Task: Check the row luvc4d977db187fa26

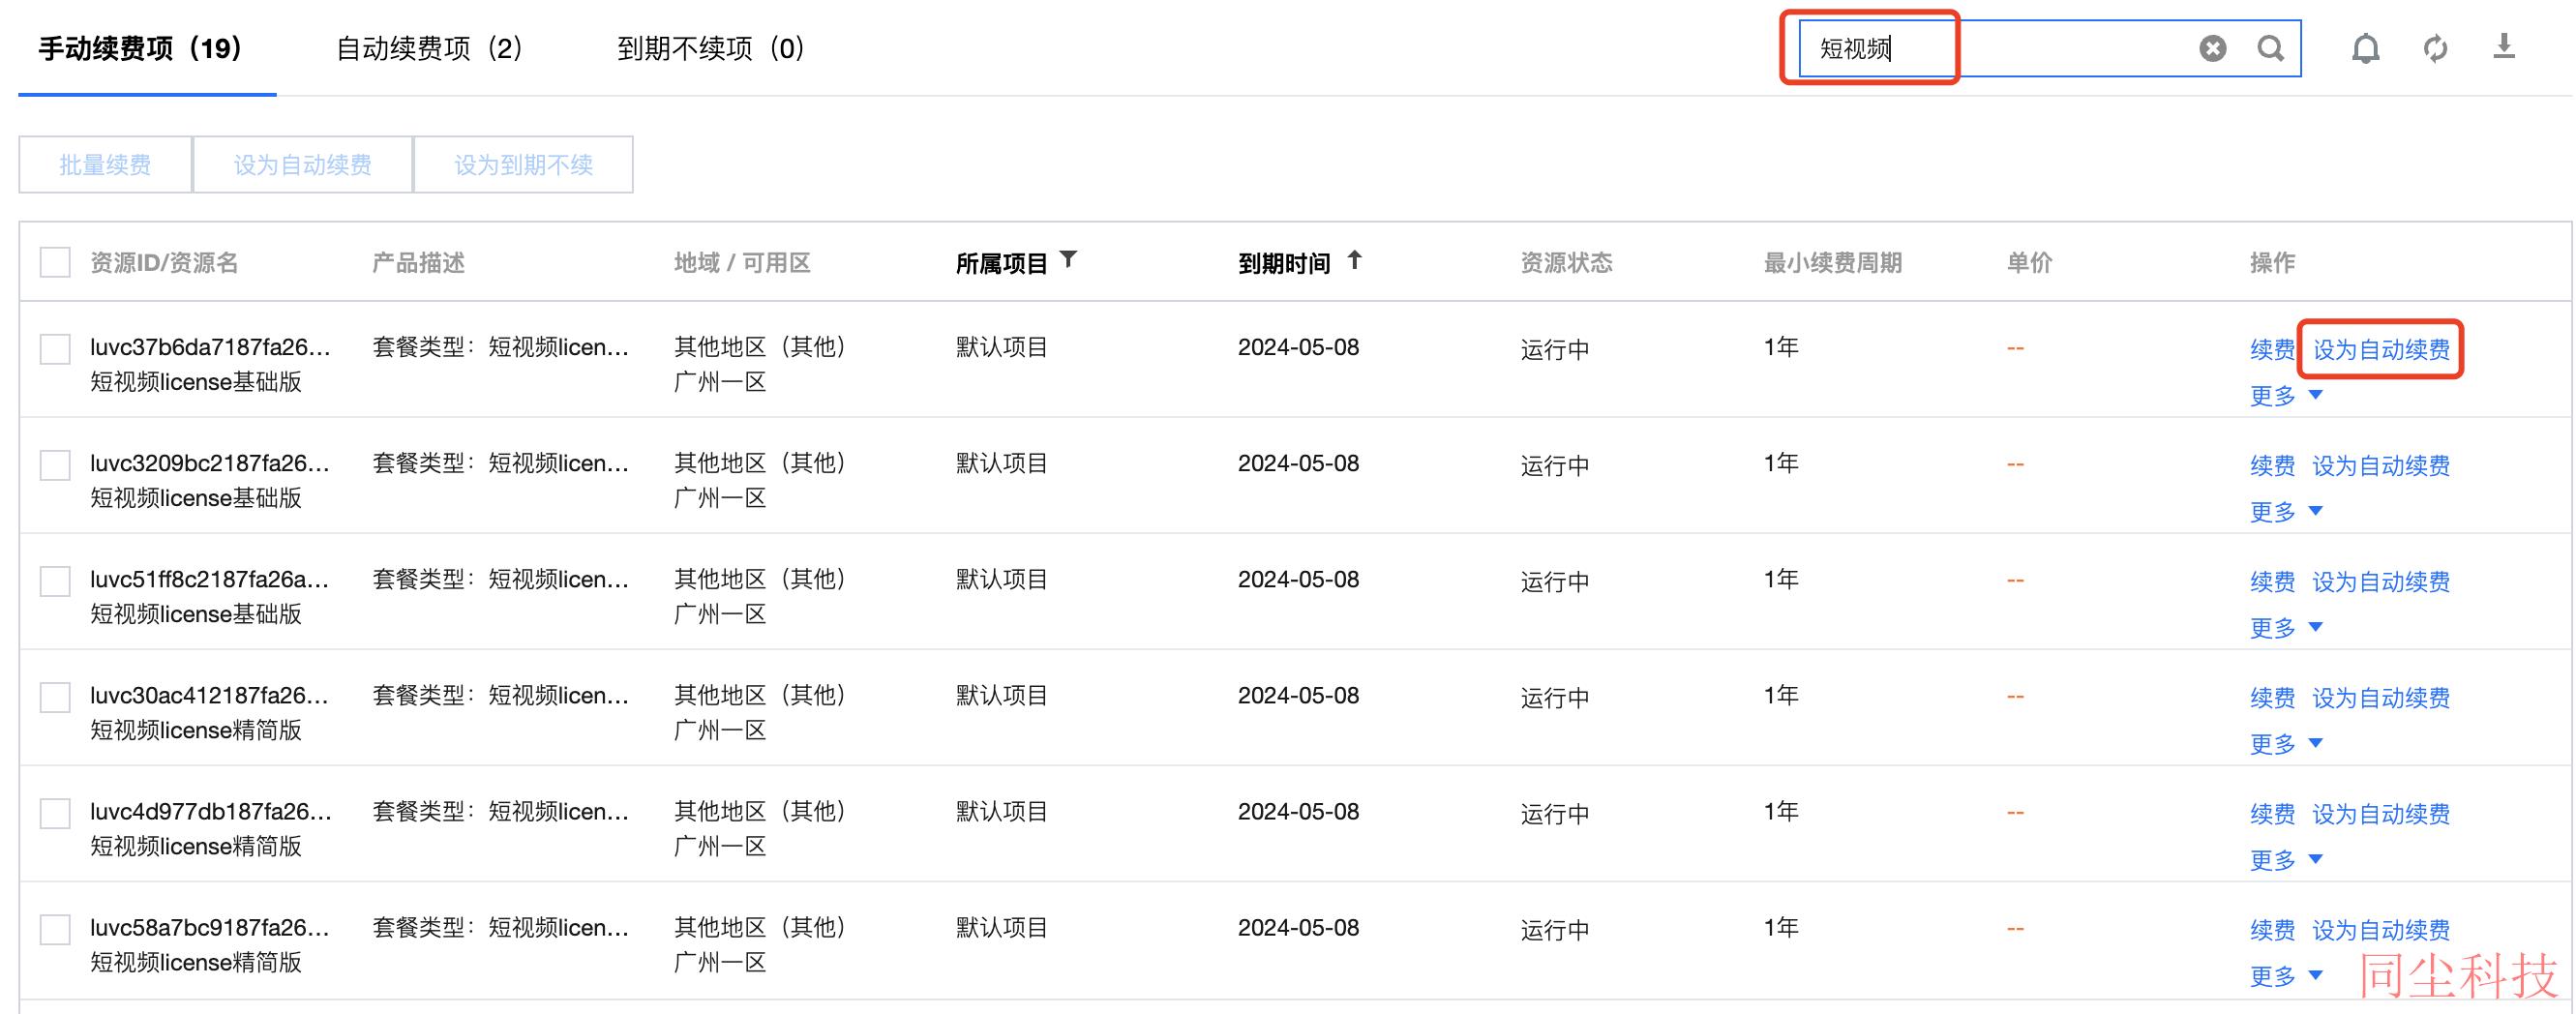Action: point(55,813)
